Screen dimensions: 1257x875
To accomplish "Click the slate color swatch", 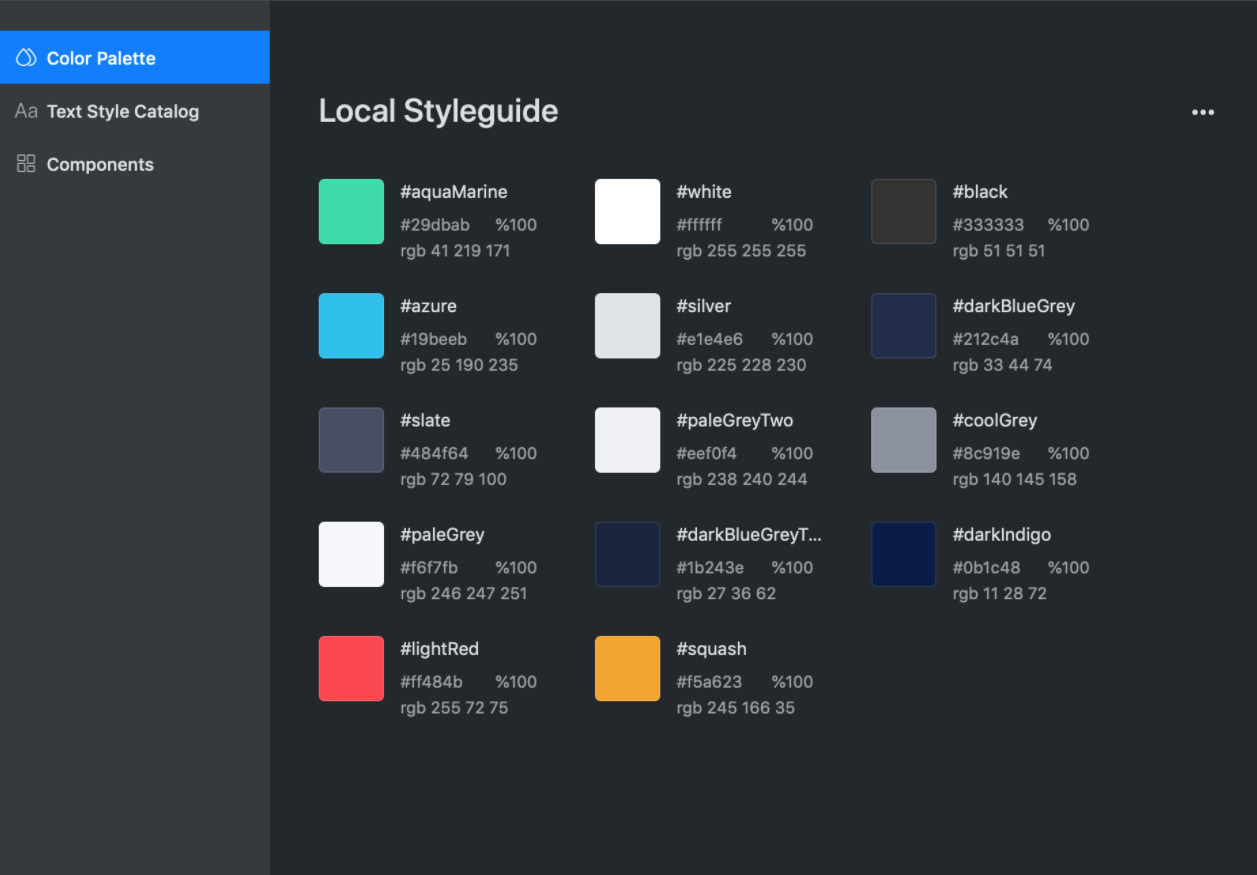I will (351, 440).
